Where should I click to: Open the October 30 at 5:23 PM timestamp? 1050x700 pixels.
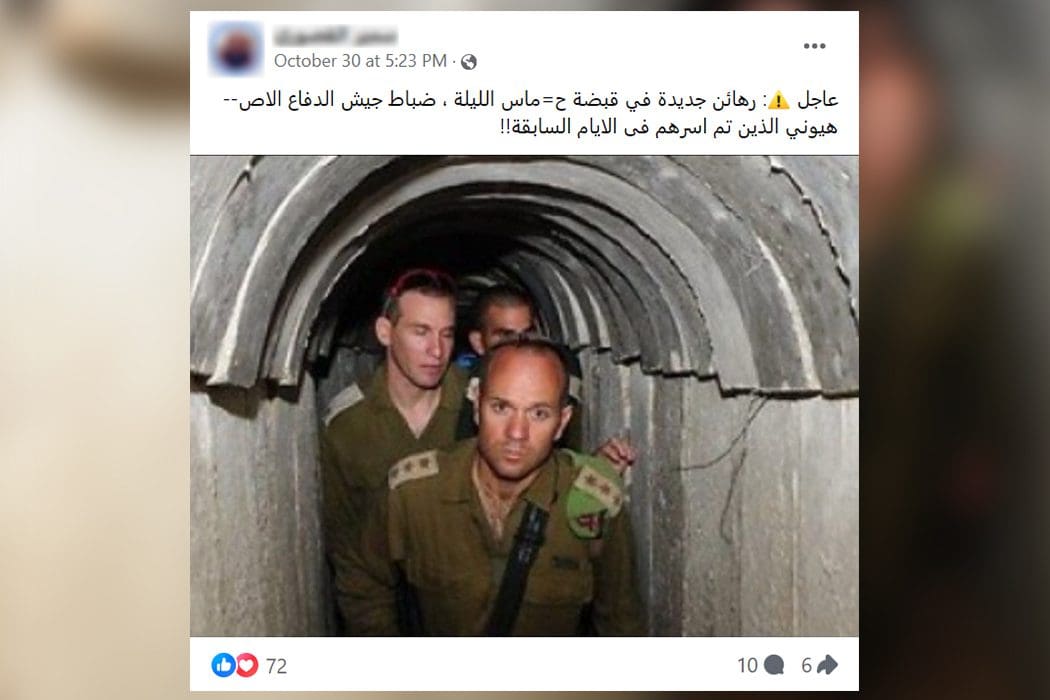[360, 61]
